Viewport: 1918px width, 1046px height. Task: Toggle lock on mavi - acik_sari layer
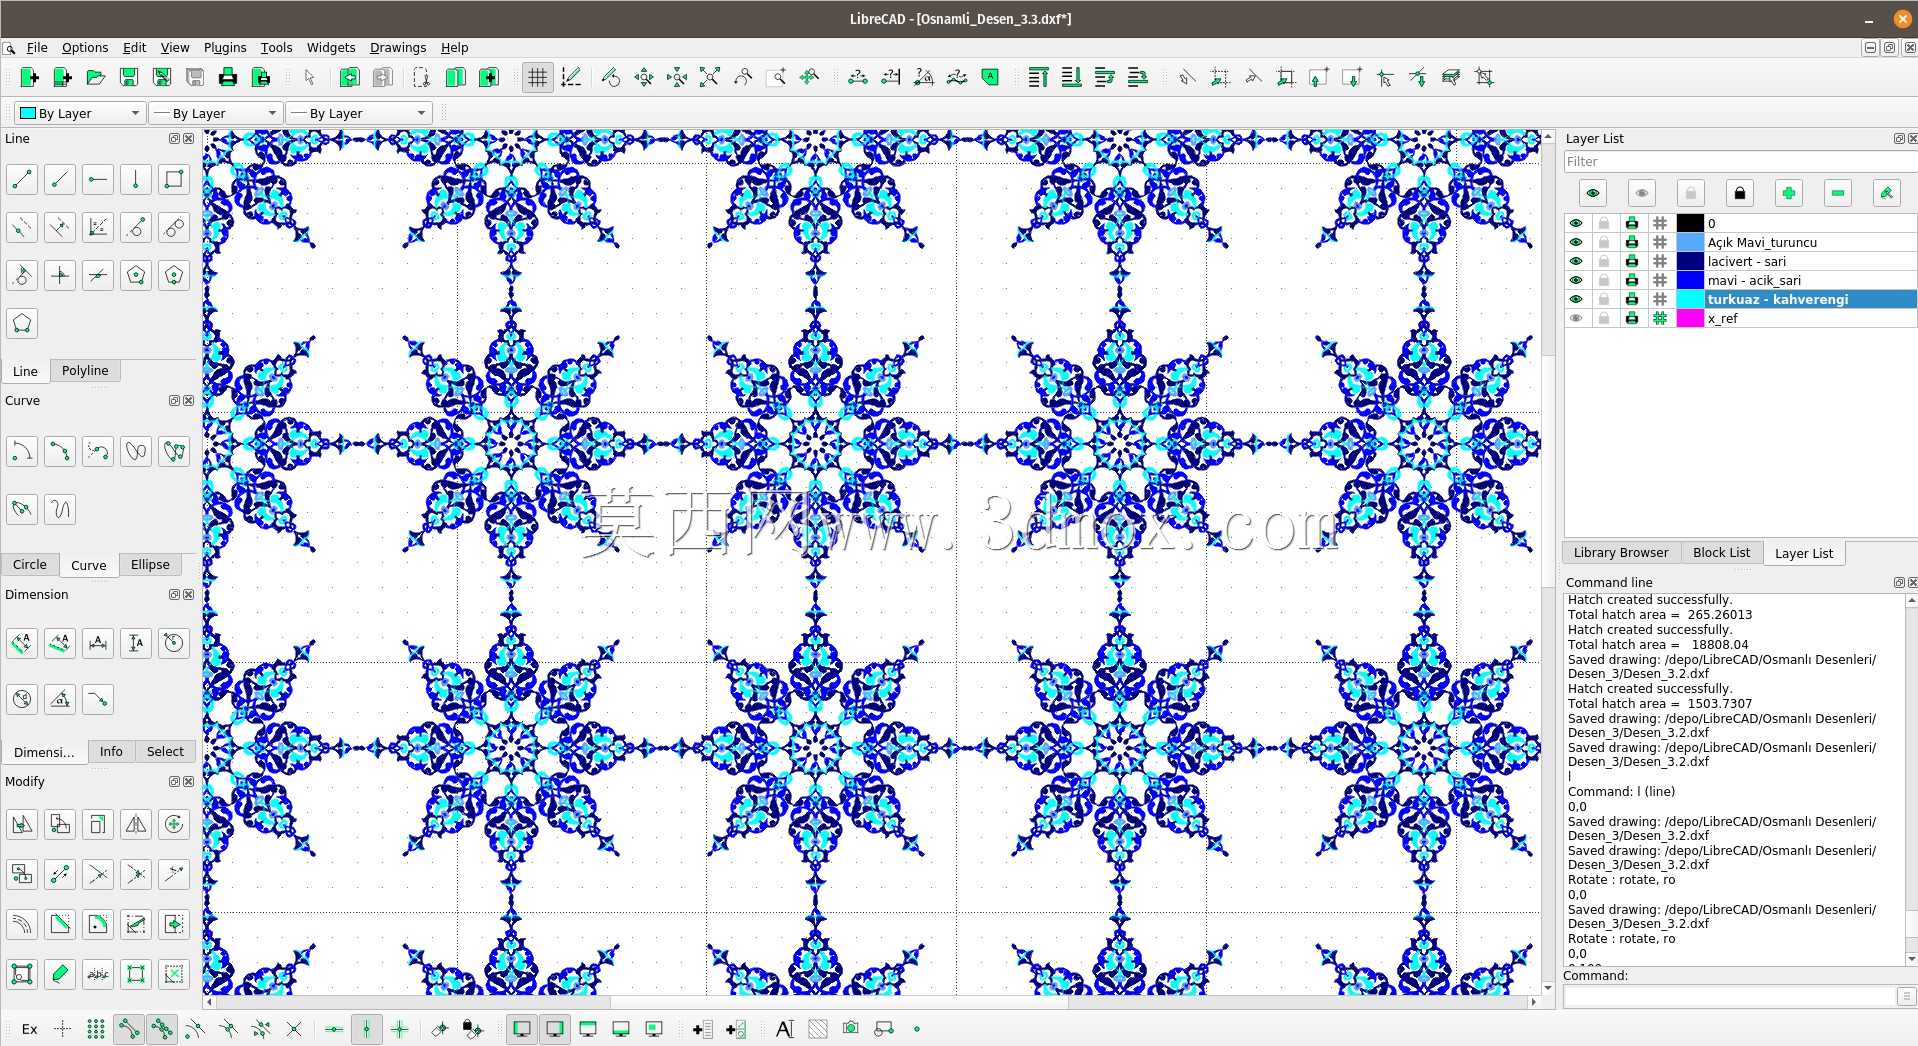(1604, 280)
